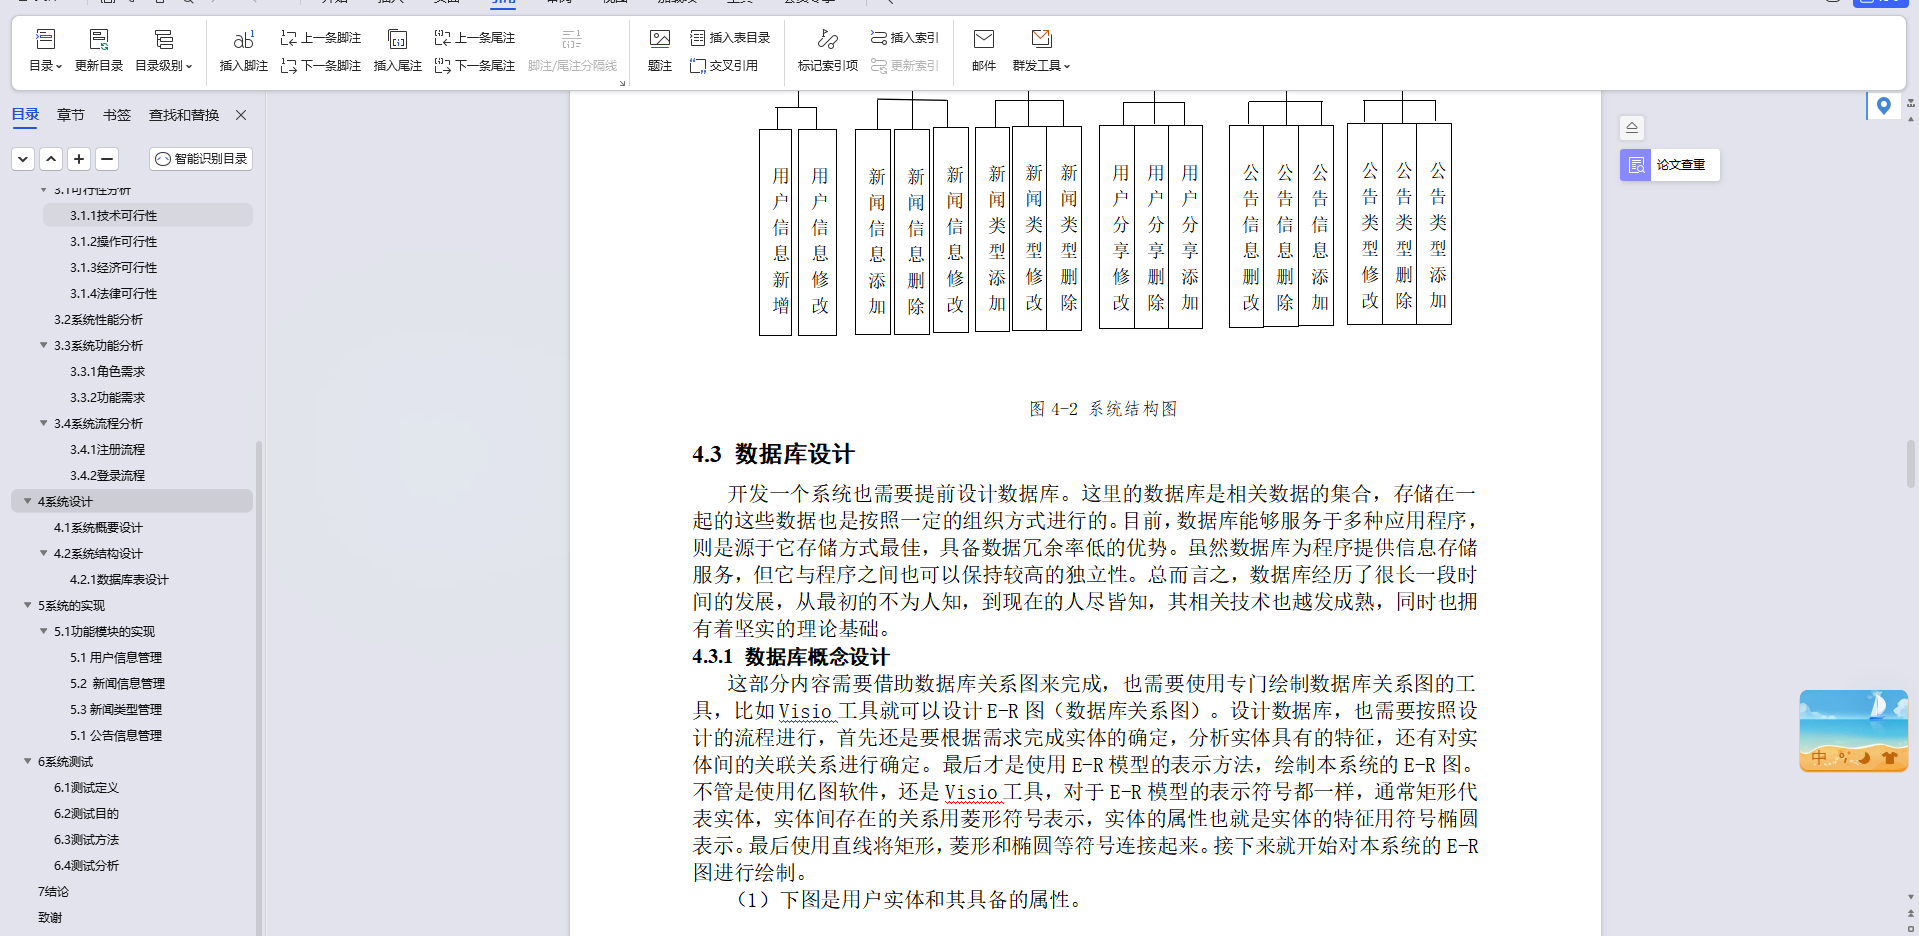This screenshot has width=1919, height=936.
Task: Jump to 下一条尾注 next endnote
Action: [x=475, y=66]
